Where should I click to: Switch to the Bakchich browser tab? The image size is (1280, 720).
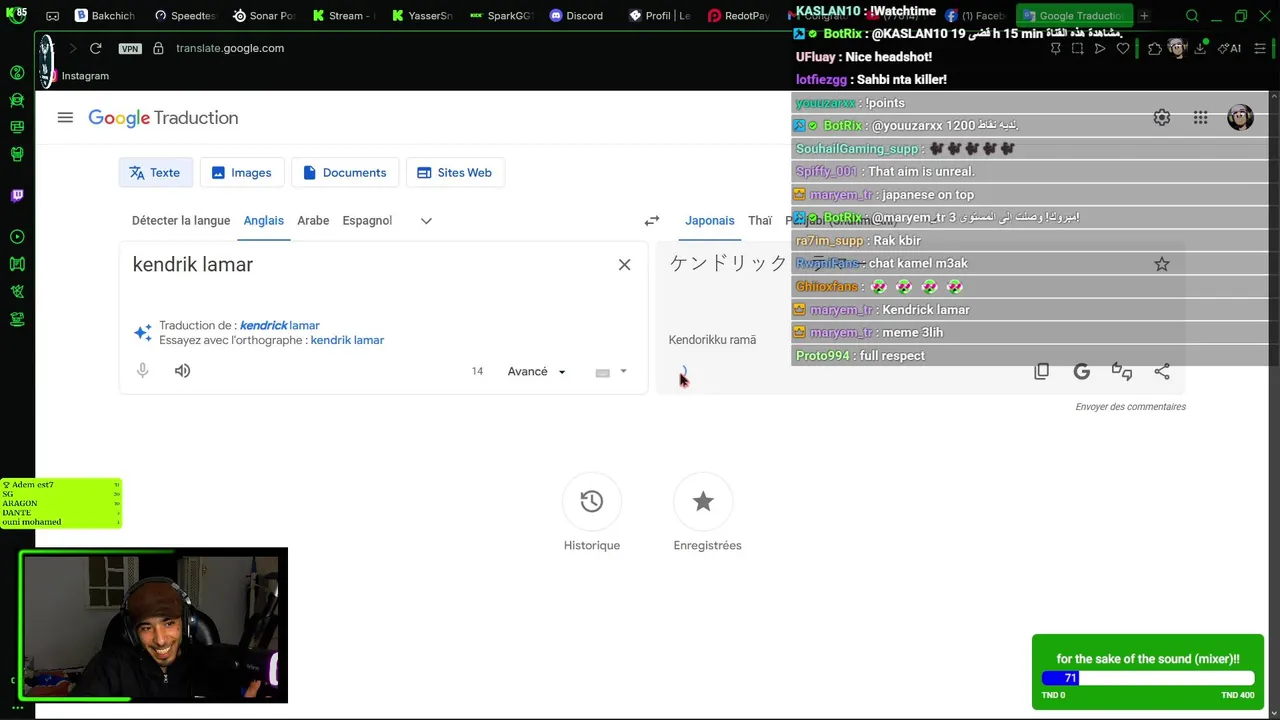point(105,16)
